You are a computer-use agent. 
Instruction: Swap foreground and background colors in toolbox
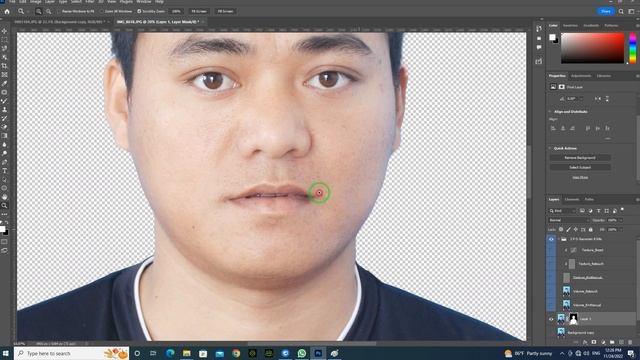(7, 223)
